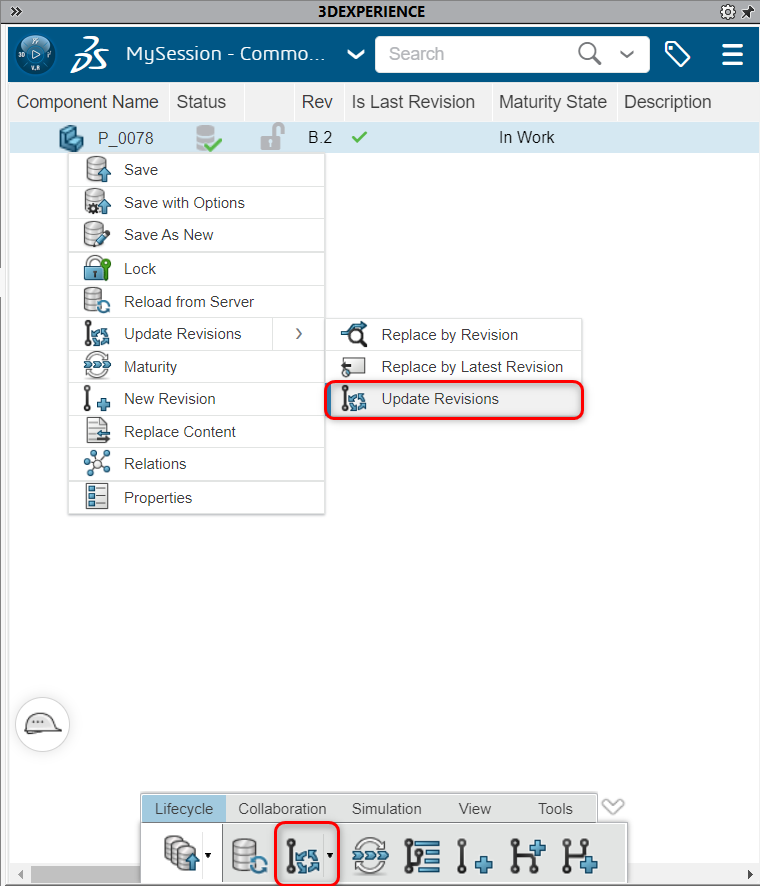Expand the Update Revisions submenu arrow
Screen dimensions: 760x886
298,334
